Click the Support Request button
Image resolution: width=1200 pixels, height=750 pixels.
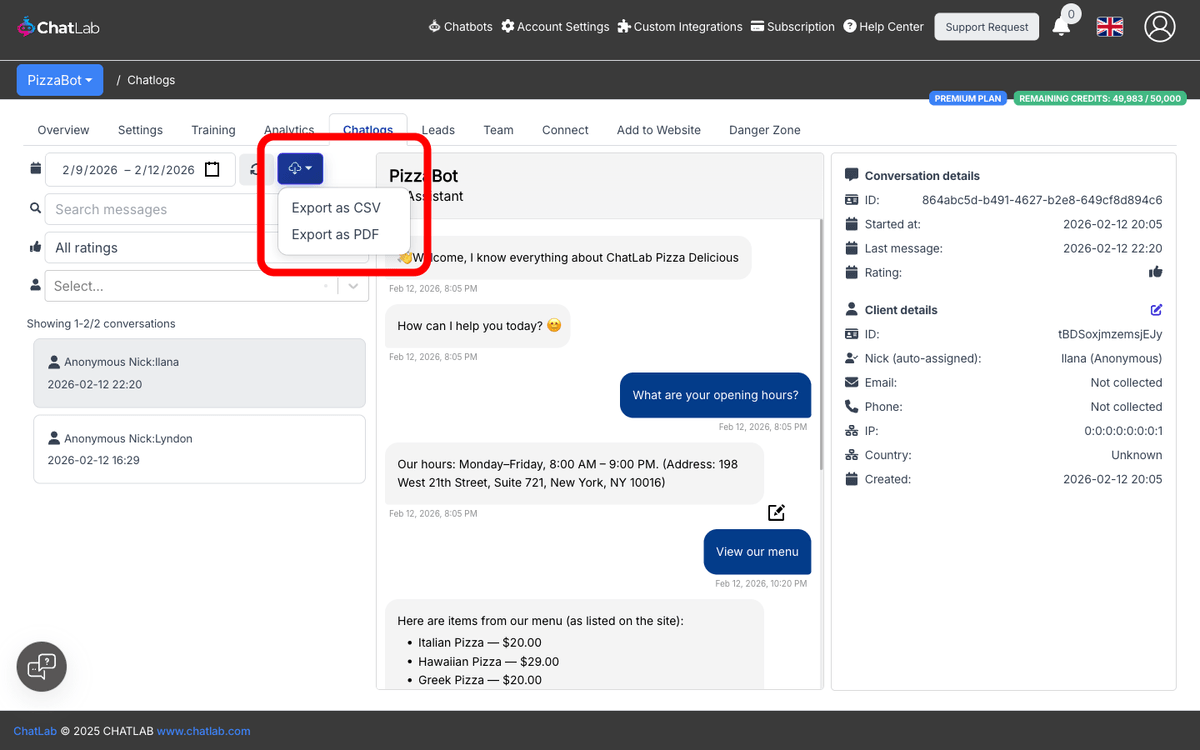point(986,27)
